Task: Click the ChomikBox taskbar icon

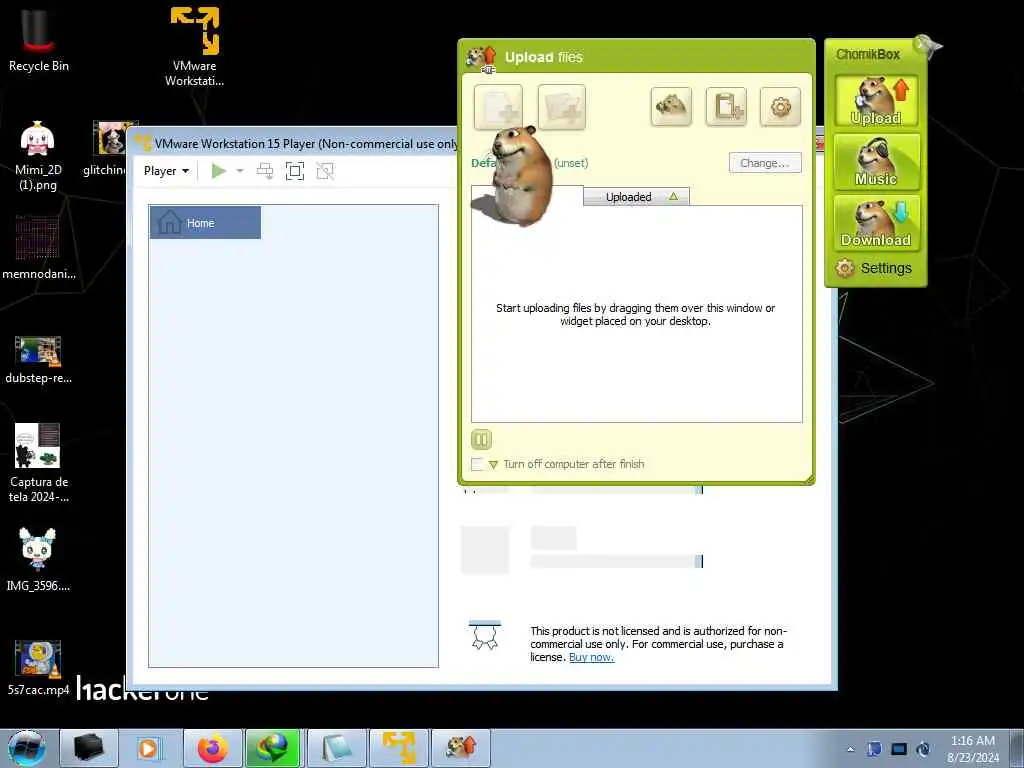Action: point(461,748)
